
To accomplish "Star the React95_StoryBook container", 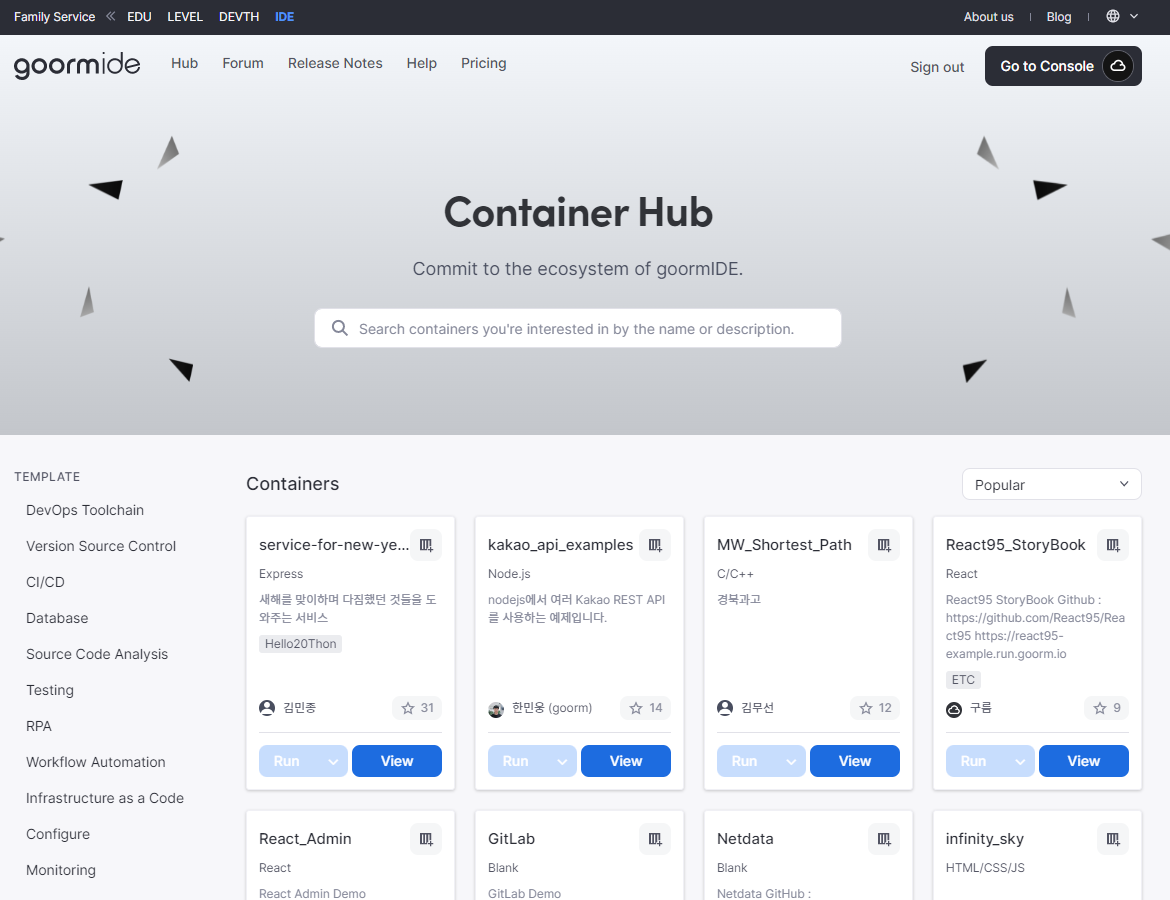I will [x=1107, y=707].
